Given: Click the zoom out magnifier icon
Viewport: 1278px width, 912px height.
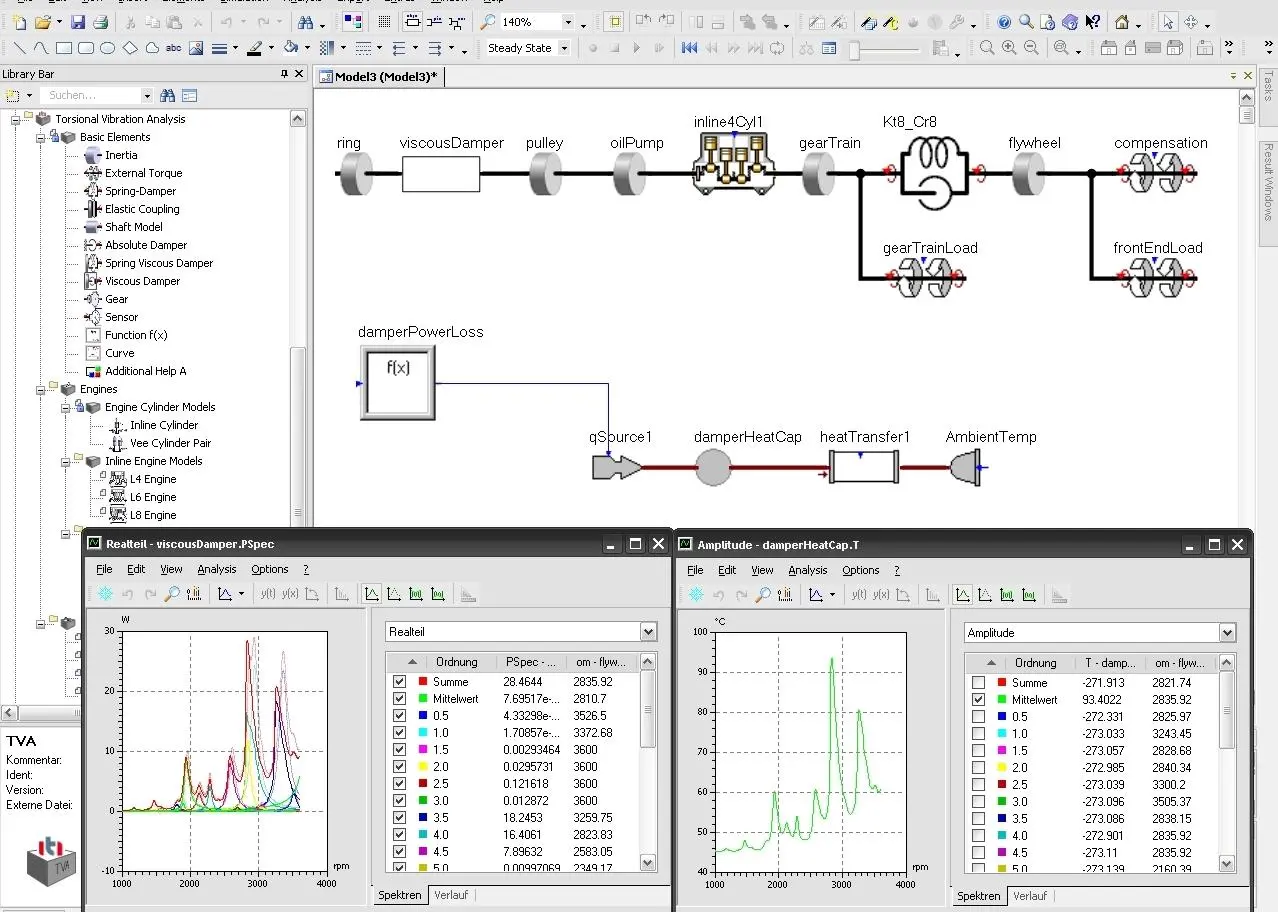Looking at the screenshot, I should (x=1031, y=47).
